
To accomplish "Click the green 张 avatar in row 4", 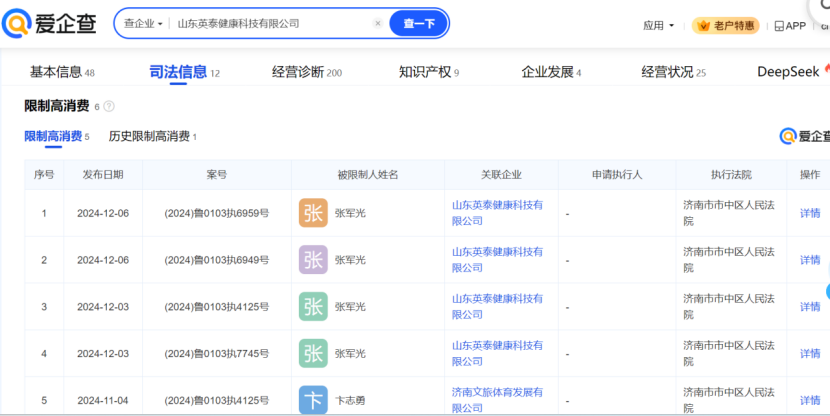I will [x=313, y=353].
